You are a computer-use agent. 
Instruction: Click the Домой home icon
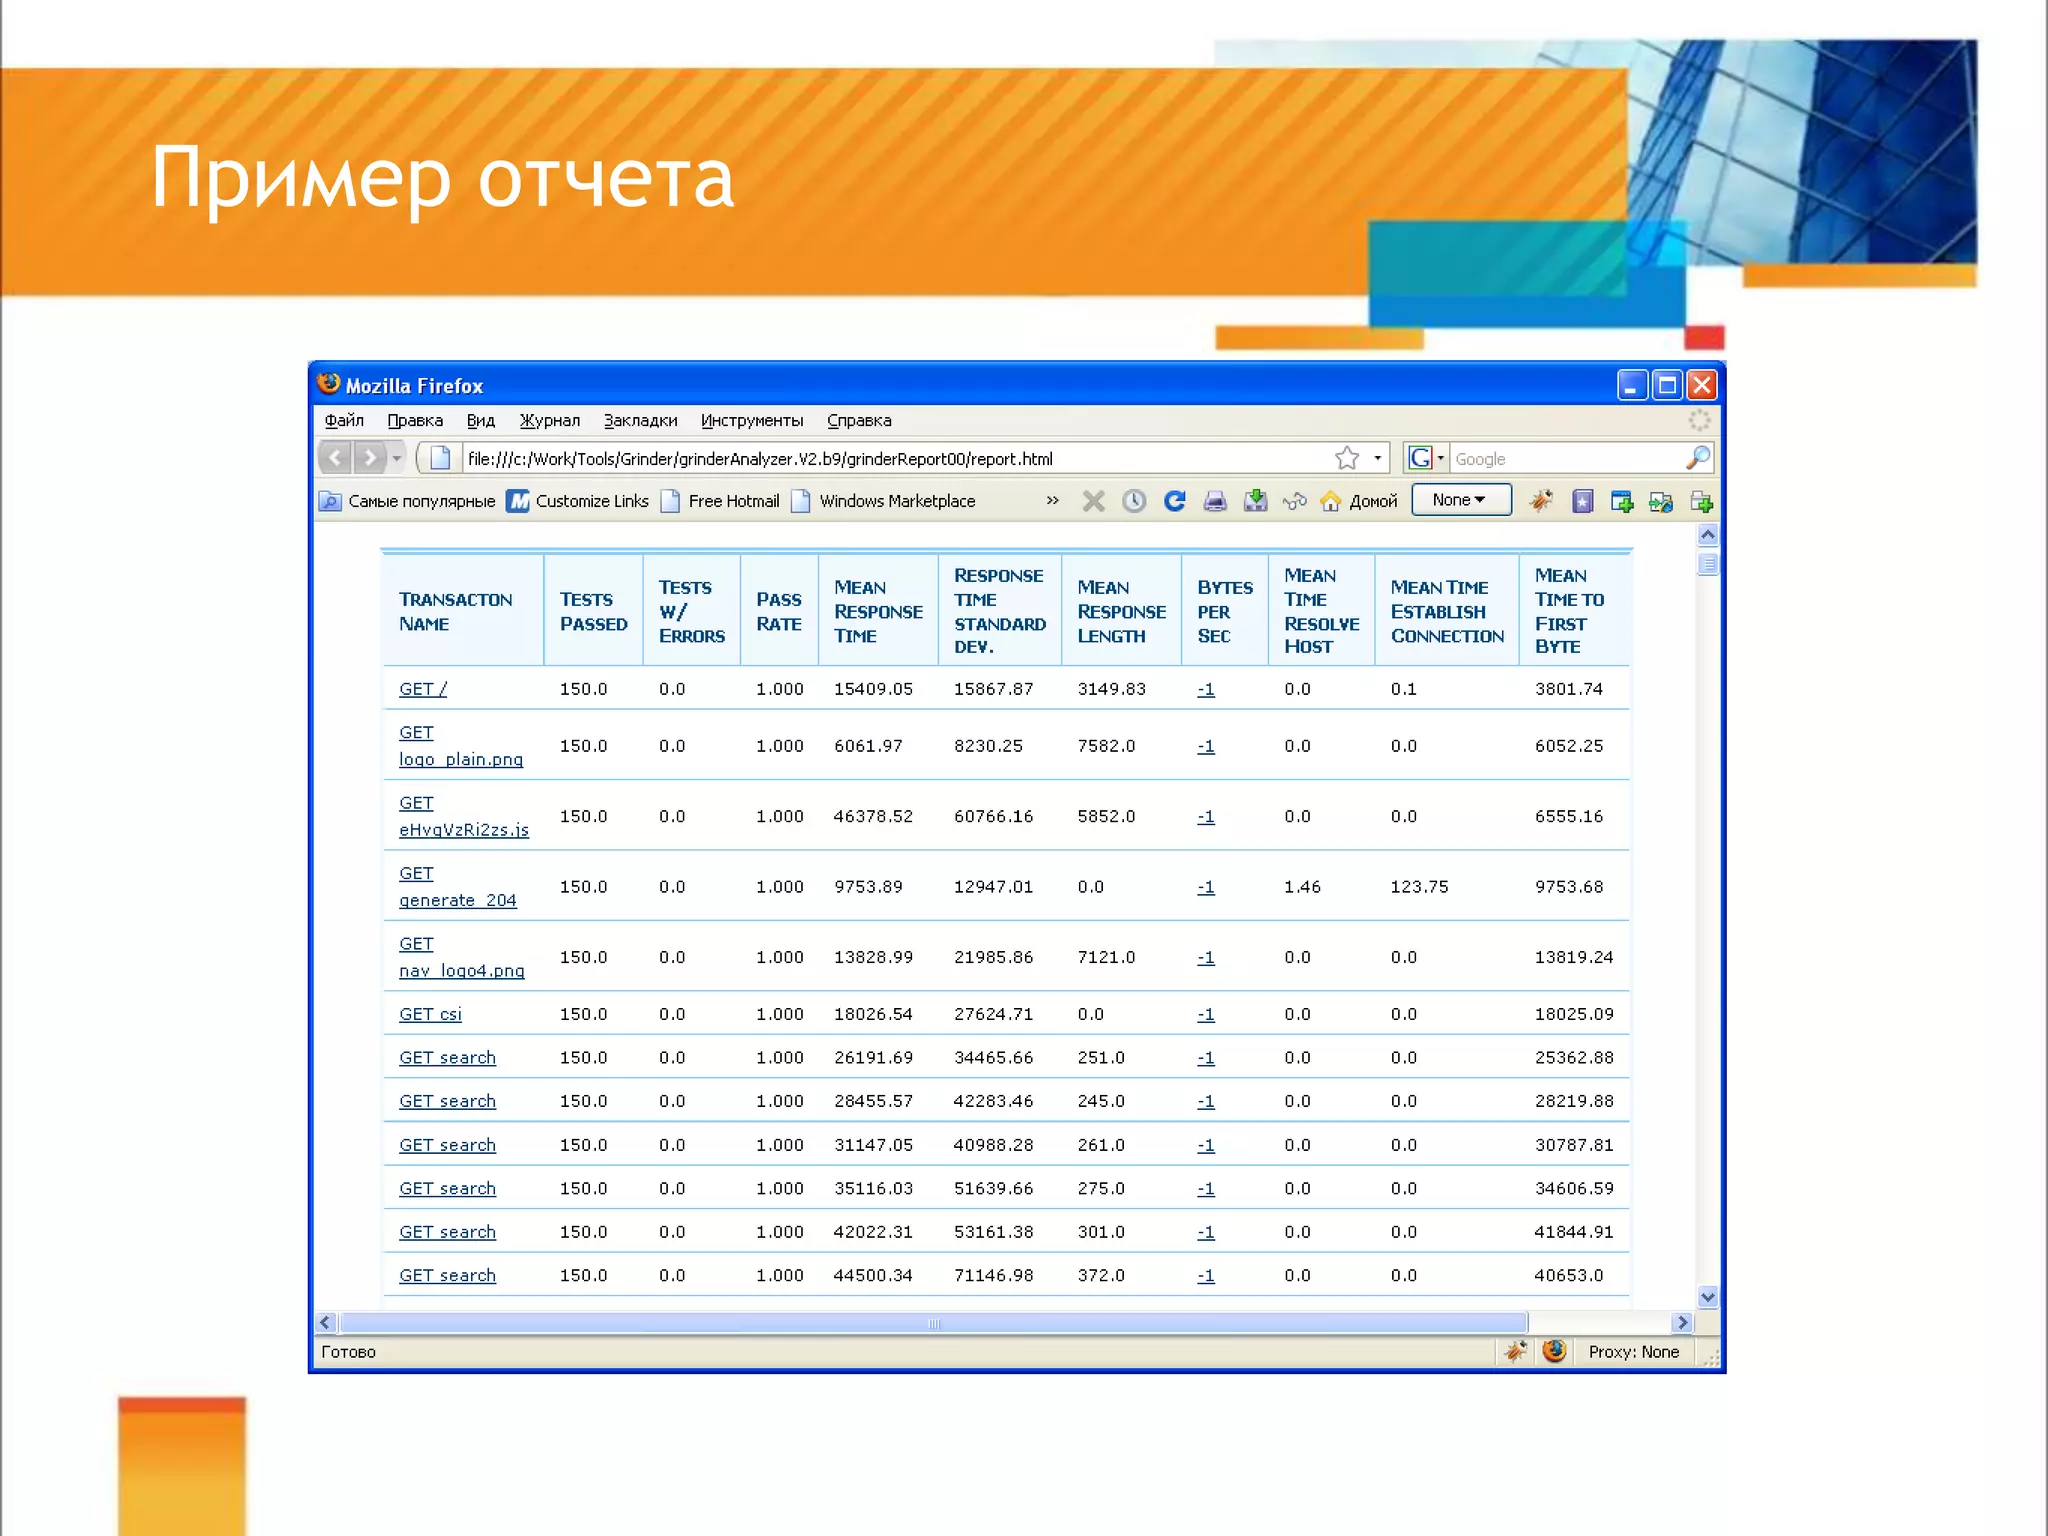coord(1330,501)
